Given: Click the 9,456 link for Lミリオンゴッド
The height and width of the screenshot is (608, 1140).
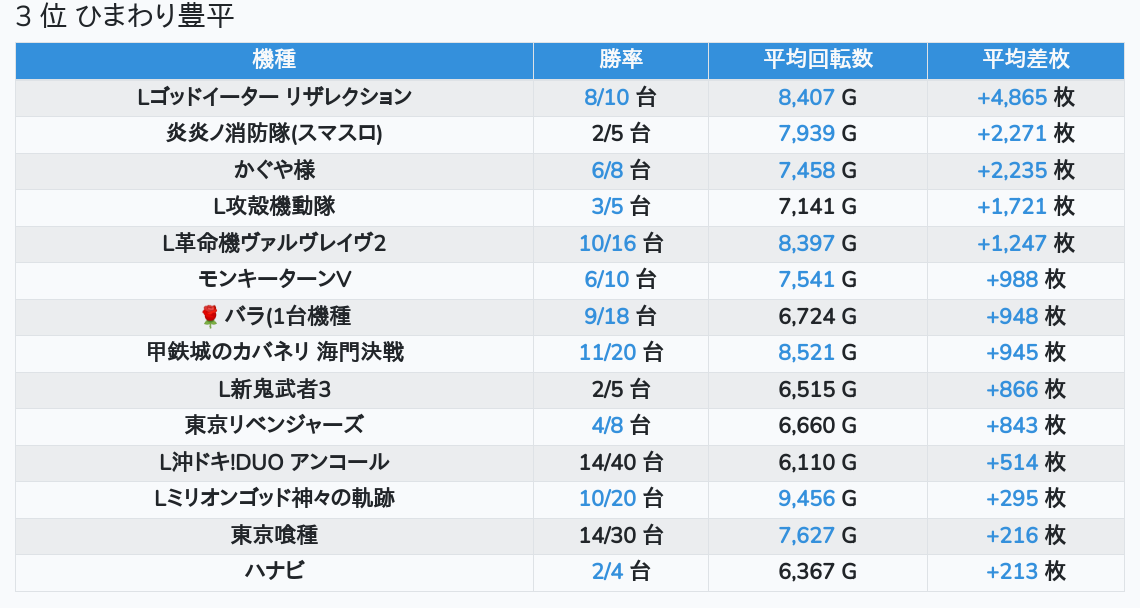Looking at the screenshot, I should tap(806, 498).
